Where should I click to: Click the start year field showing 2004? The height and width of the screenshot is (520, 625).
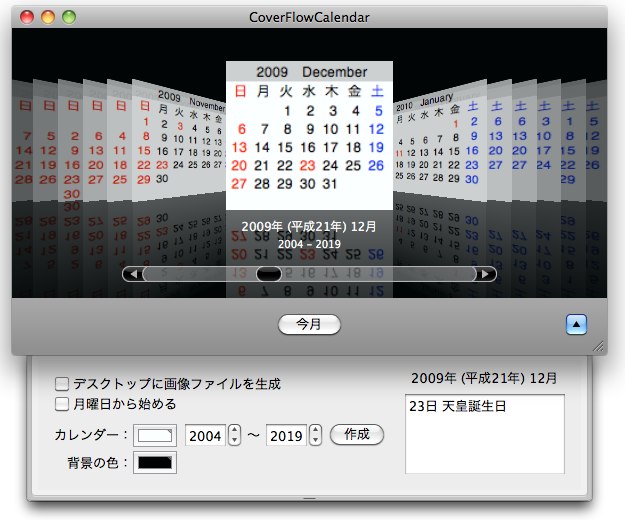click(205, 436)
